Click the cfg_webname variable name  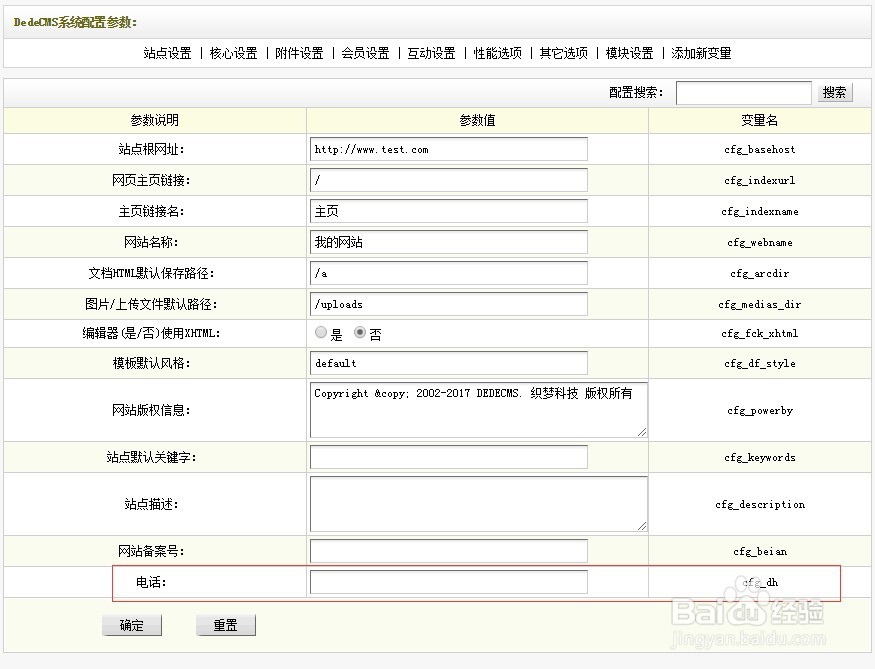coord(759,242)
